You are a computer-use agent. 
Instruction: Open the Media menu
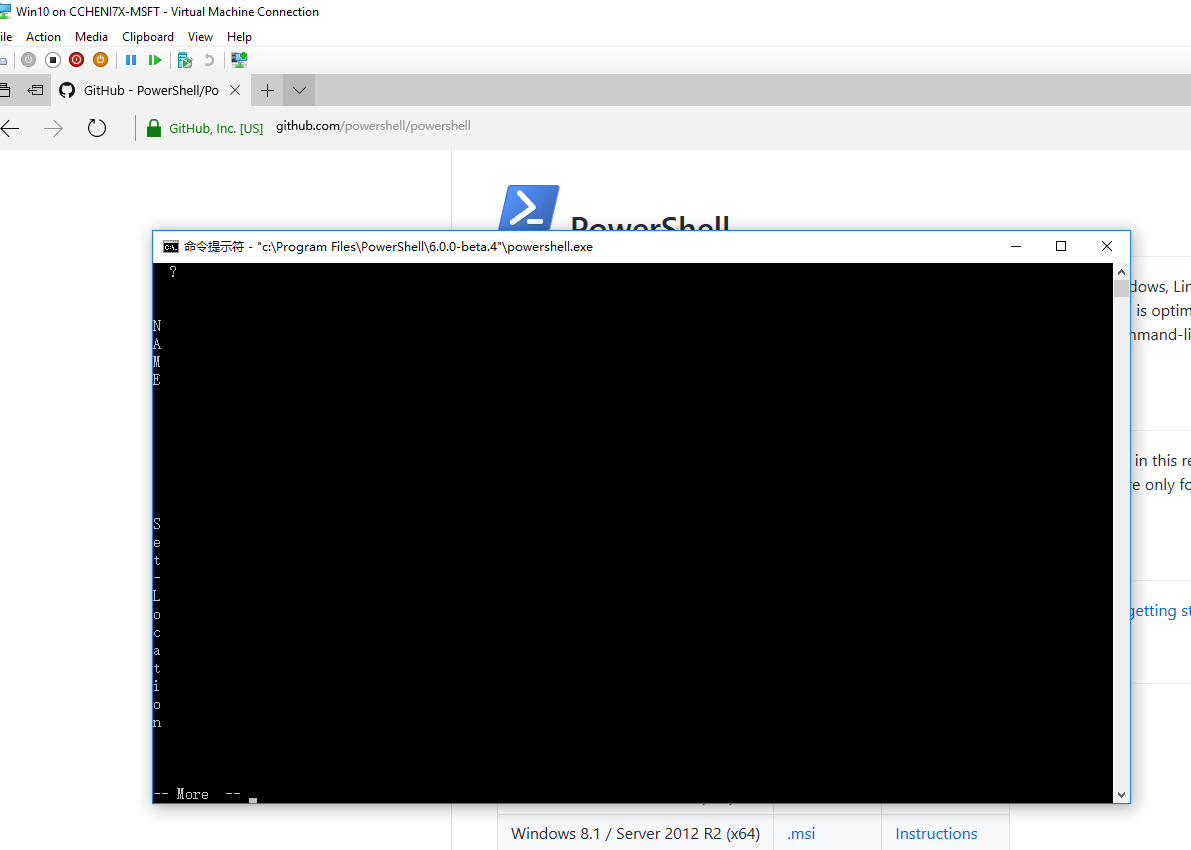(91, 36)
